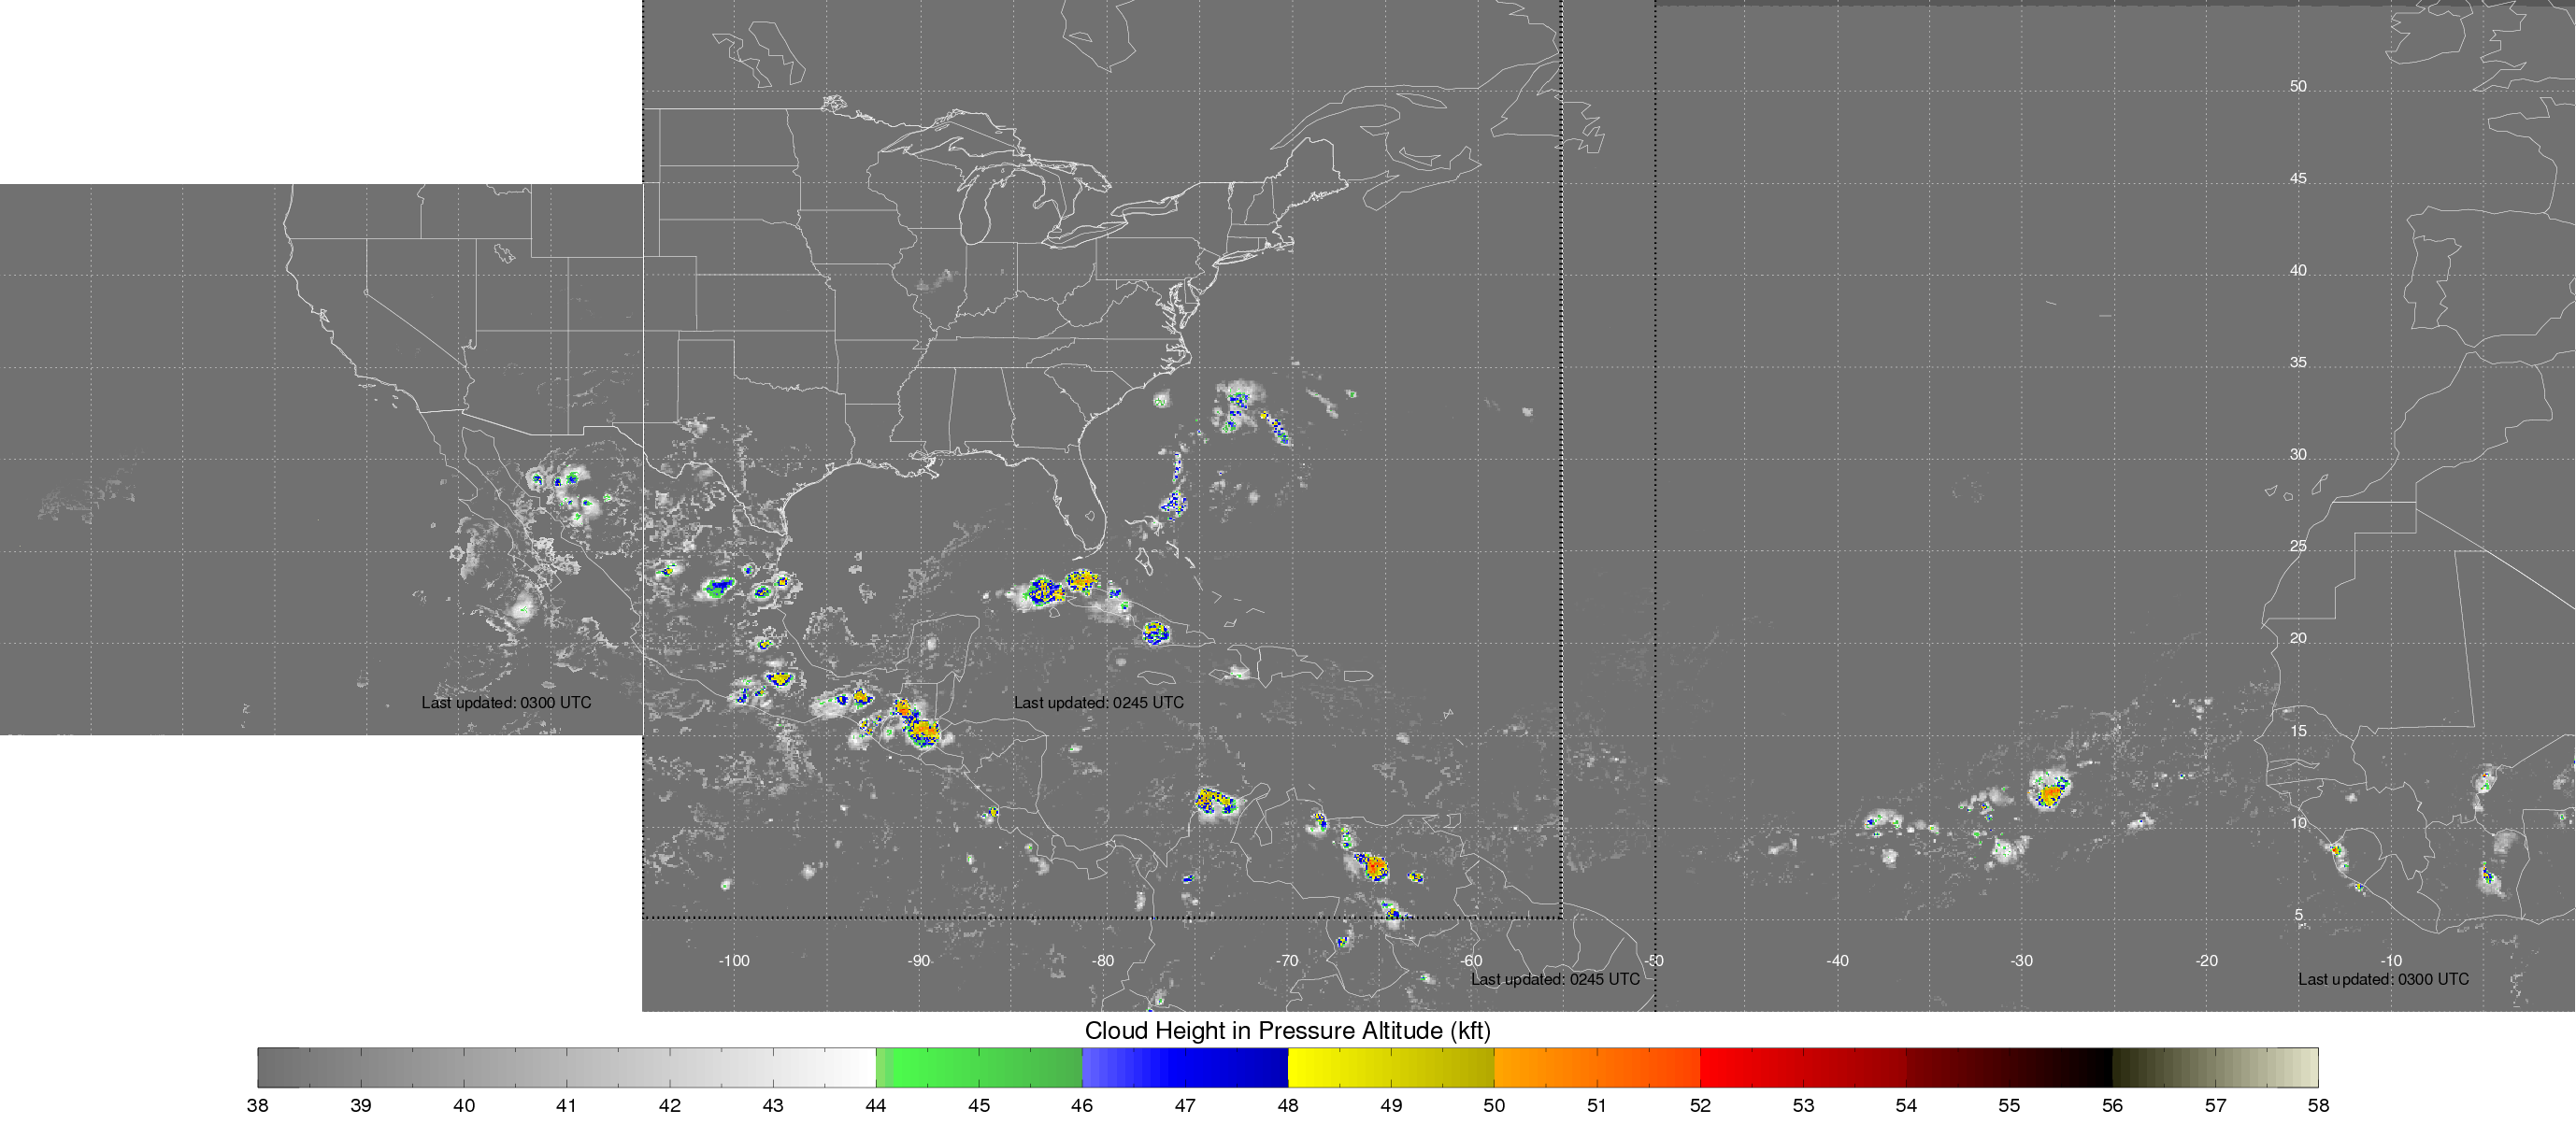
Task: Click the 45 latitude axis label
Action: [x=2298, y=178]
